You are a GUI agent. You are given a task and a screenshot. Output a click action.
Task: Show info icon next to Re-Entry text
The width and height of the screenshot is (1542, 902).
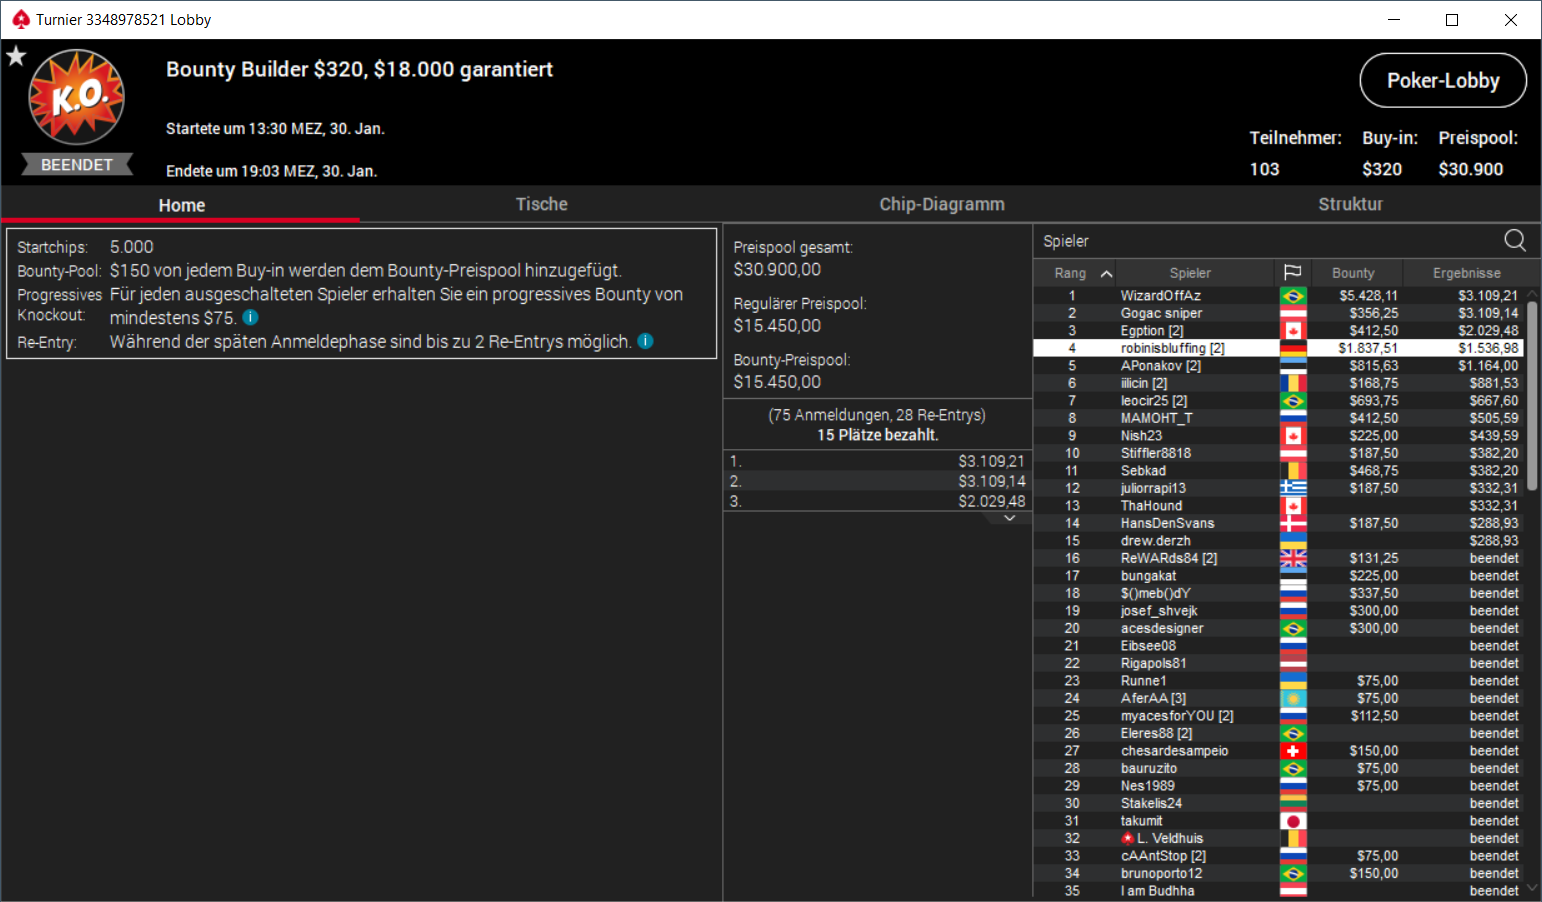(646, 341)
